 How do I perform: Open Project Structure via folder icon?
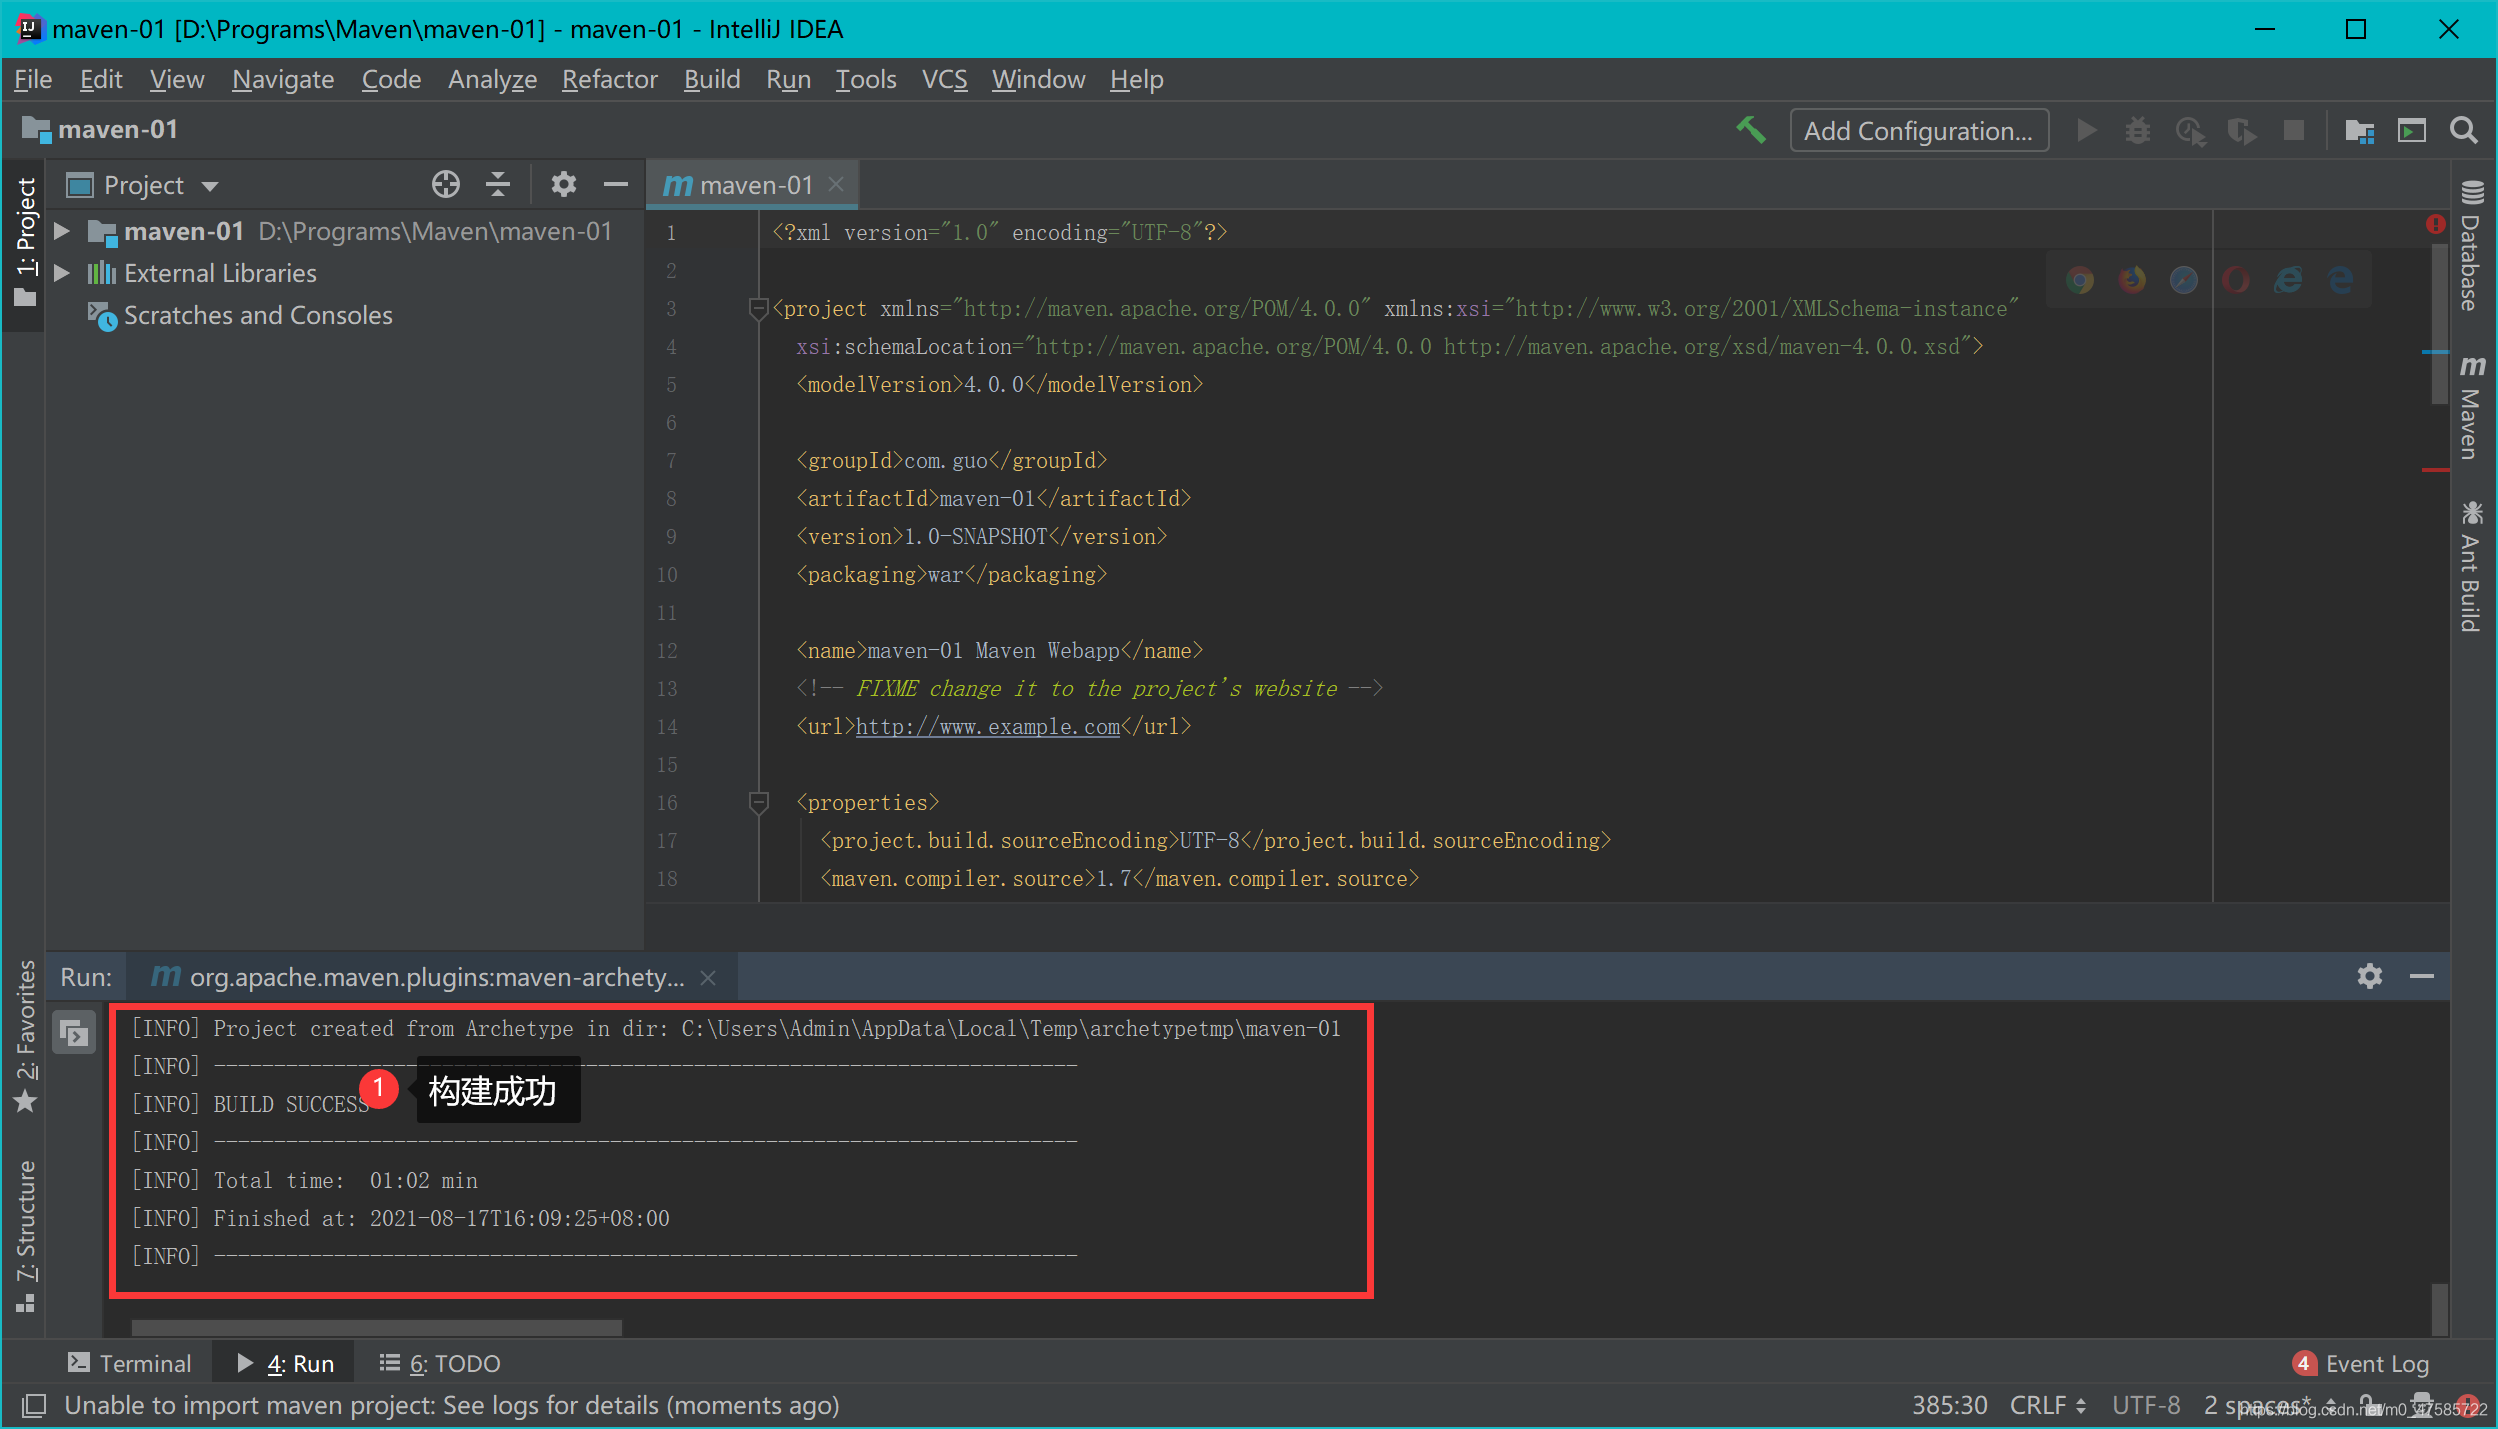[x=2360, y=131]
